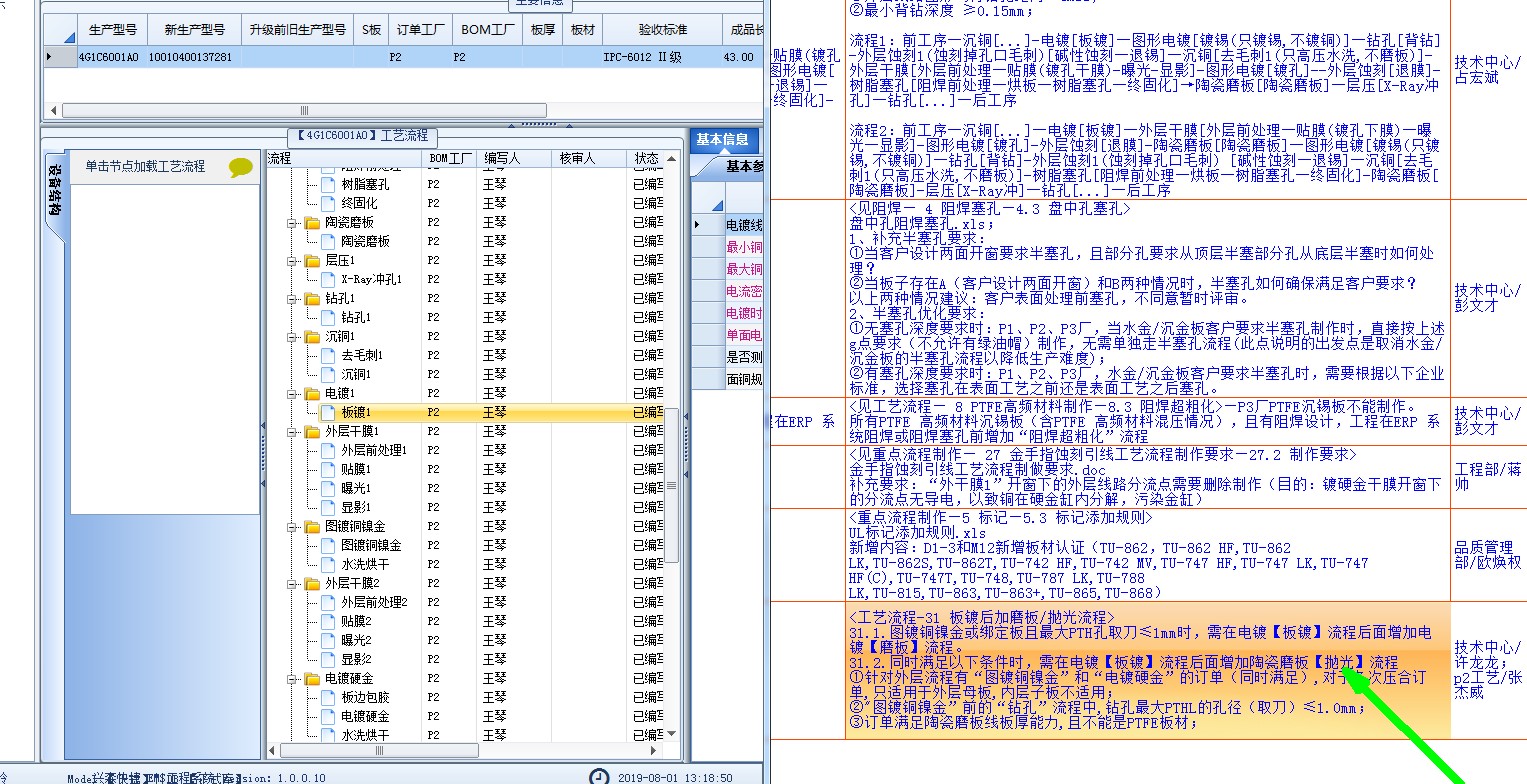Click top grid horizontal scrollbar thumb
Viewport: 1527px width, 784px height.
[x=304, y=110]
